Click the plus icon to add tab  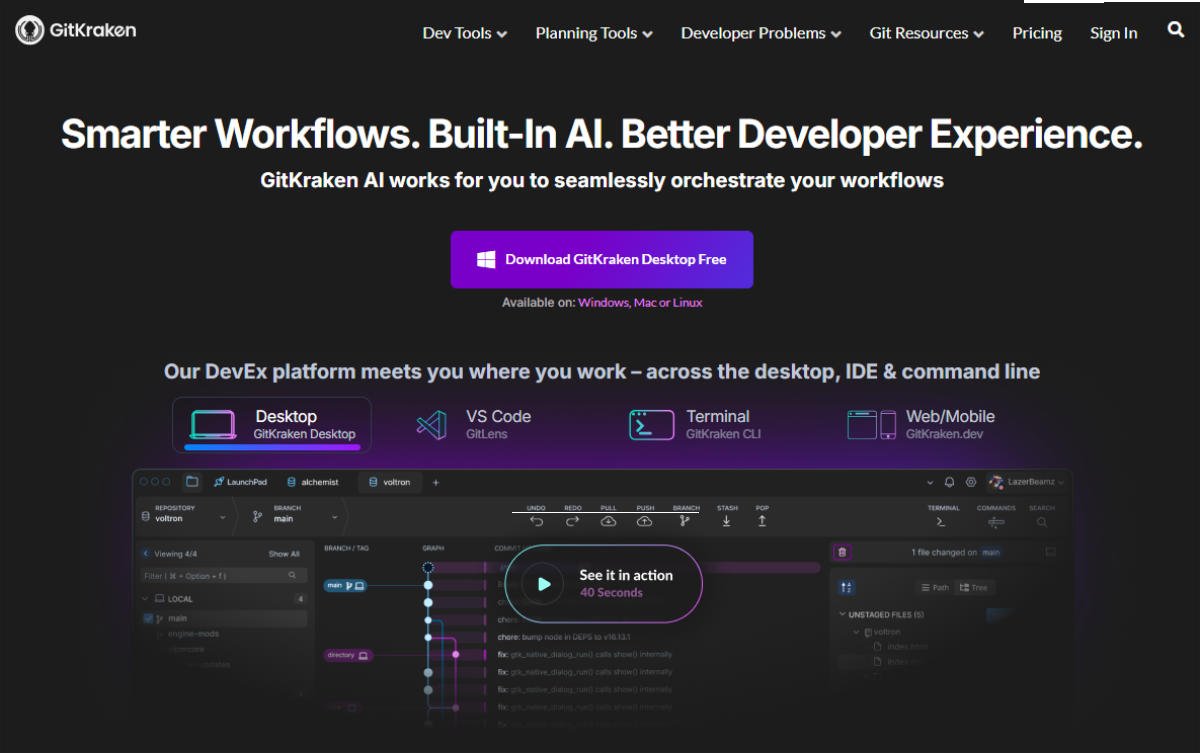pyautogui.click(x=435, y=482)
